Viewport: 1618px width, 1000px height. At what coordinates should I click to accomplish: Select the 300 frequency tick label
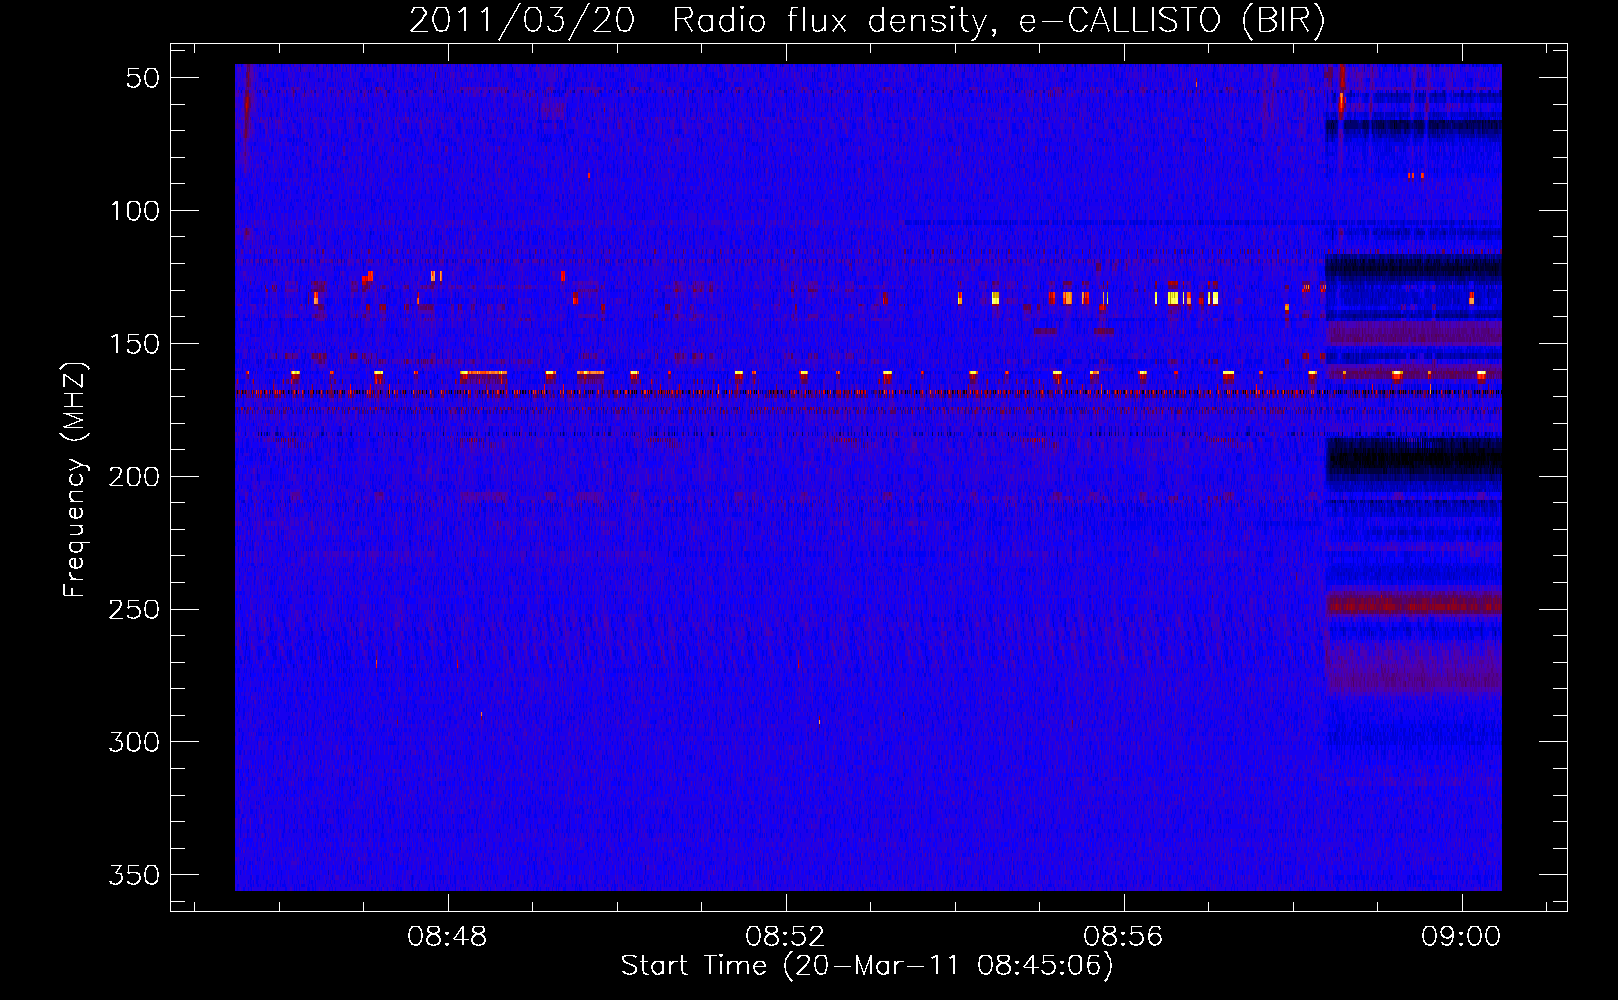point(134,742)
